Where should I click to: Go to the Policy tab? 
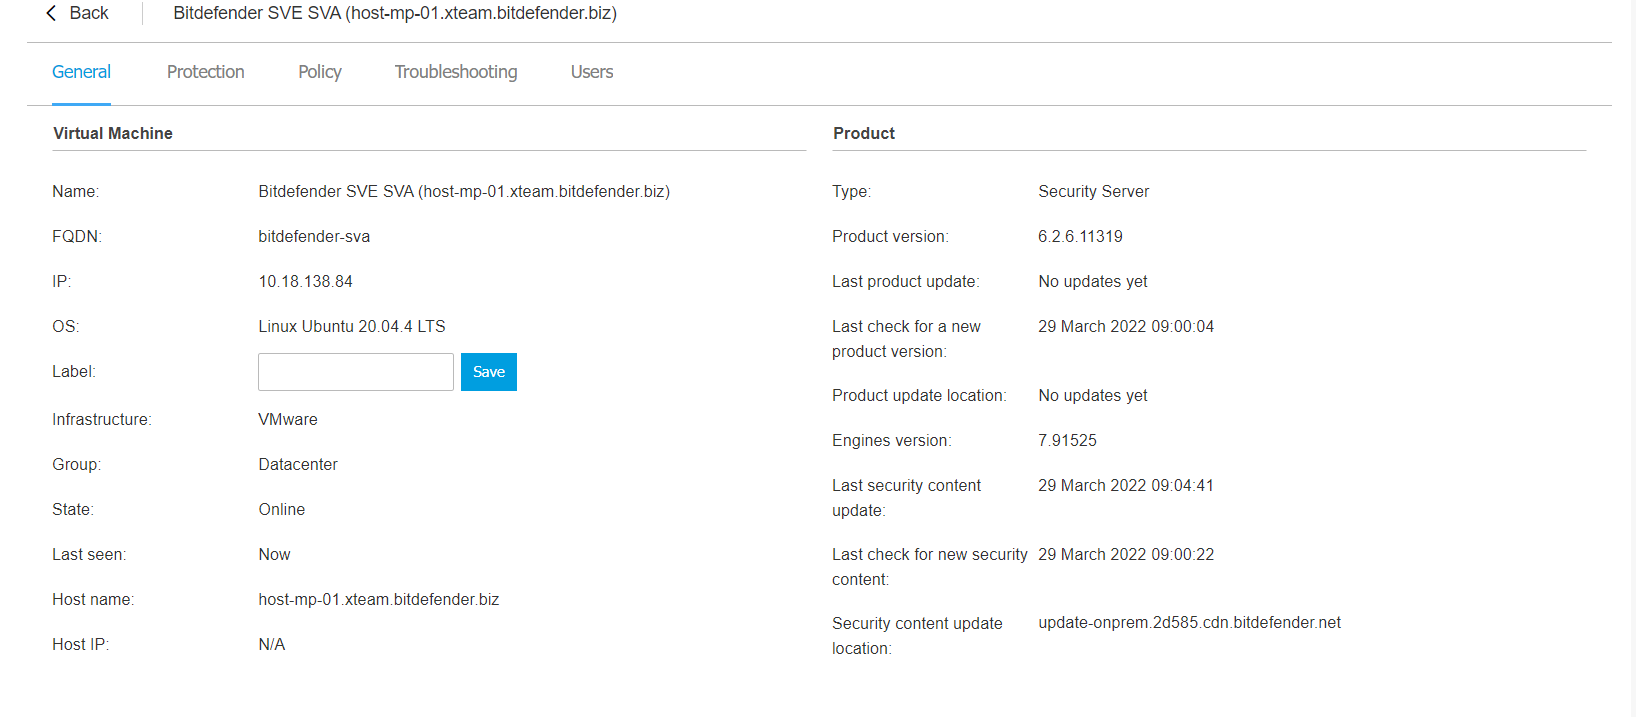click(x=319, y=72)
